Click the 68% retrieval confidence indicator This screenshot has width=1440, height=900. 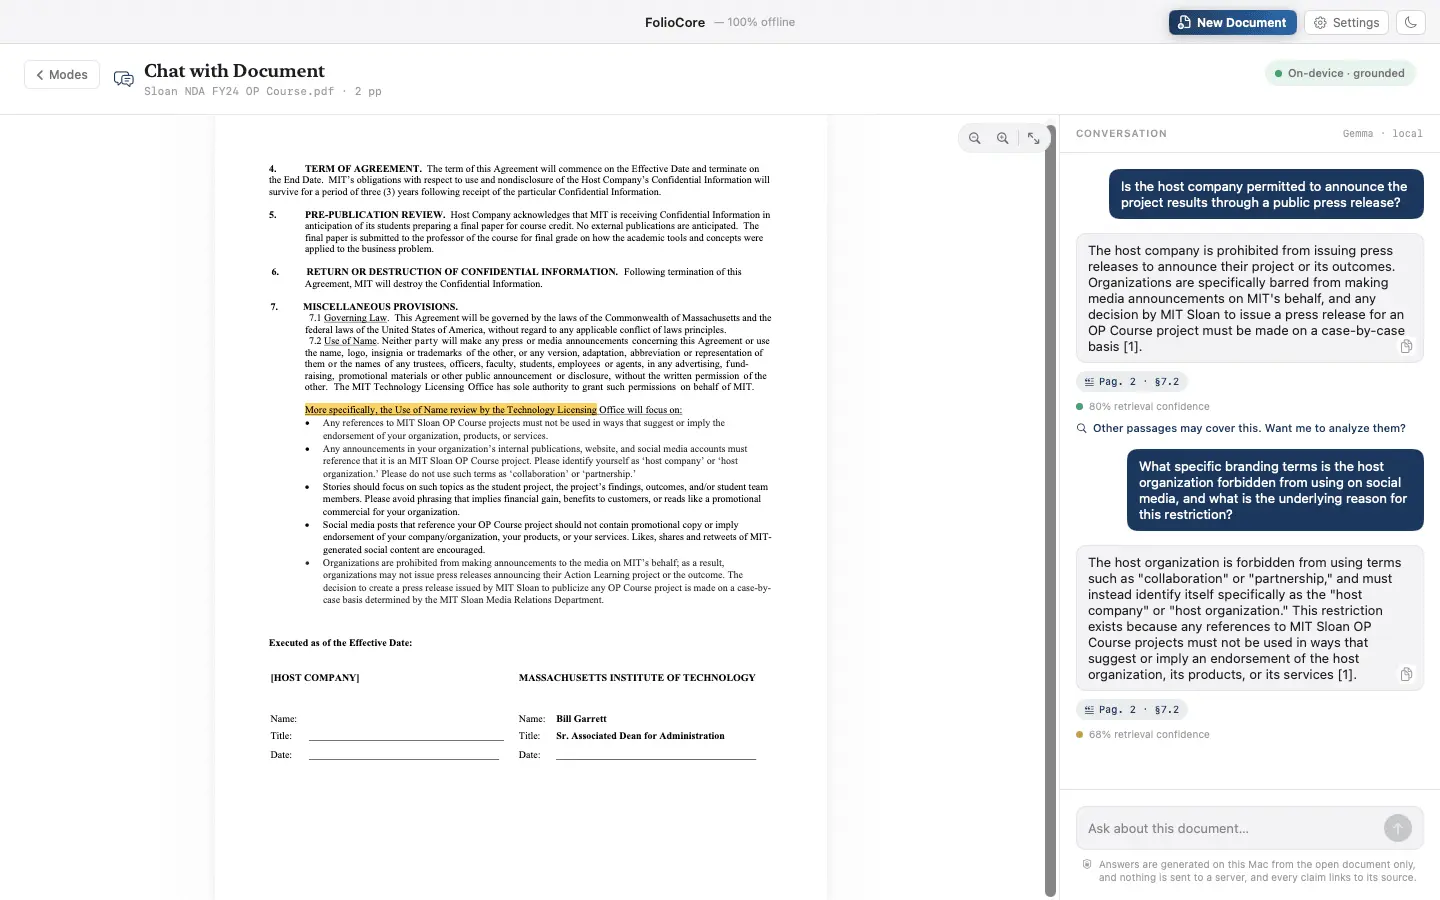click(1143, 735)
